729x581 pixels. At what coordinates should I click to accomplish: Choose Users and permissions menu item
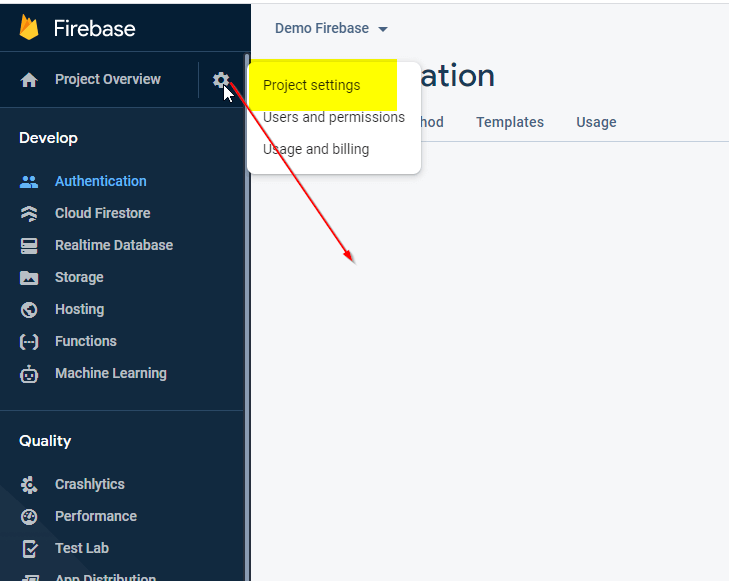[x=334, y=117]
